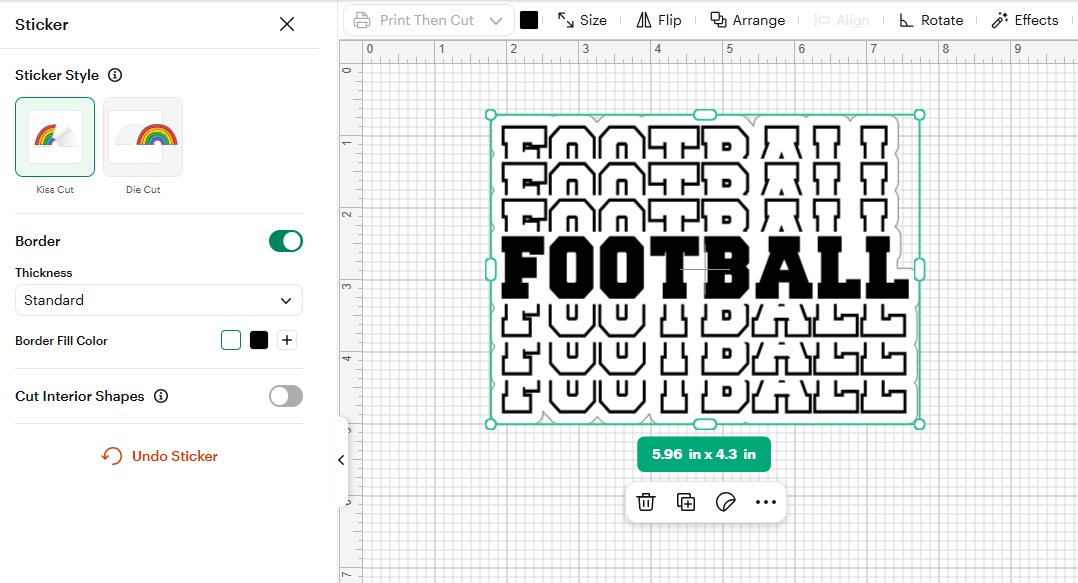Screen dimensions: 1078x583
Task: Choose black border fill color swatch
Action: click(x=259, y=340)
